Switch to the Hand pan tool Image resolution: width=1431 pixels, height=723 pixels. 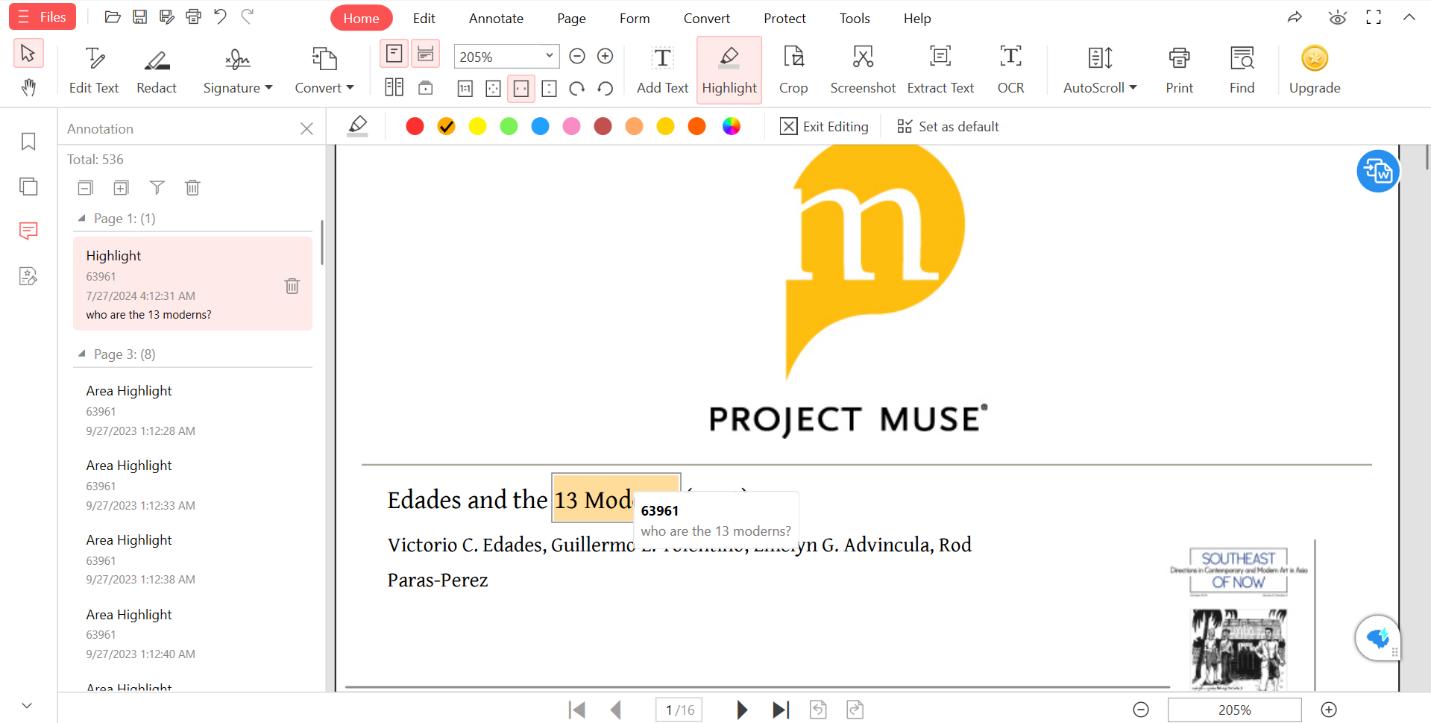pyautogui.click(x=28, y=88)
